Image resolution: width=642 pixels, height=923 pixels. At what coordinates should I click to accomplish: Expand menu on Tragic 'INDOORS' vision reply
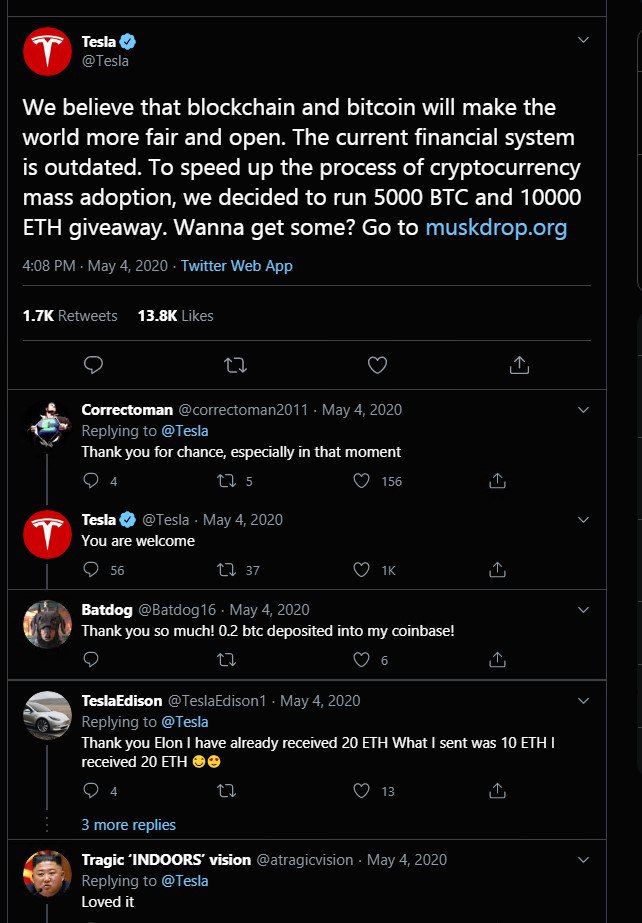(x=585, y=859)
